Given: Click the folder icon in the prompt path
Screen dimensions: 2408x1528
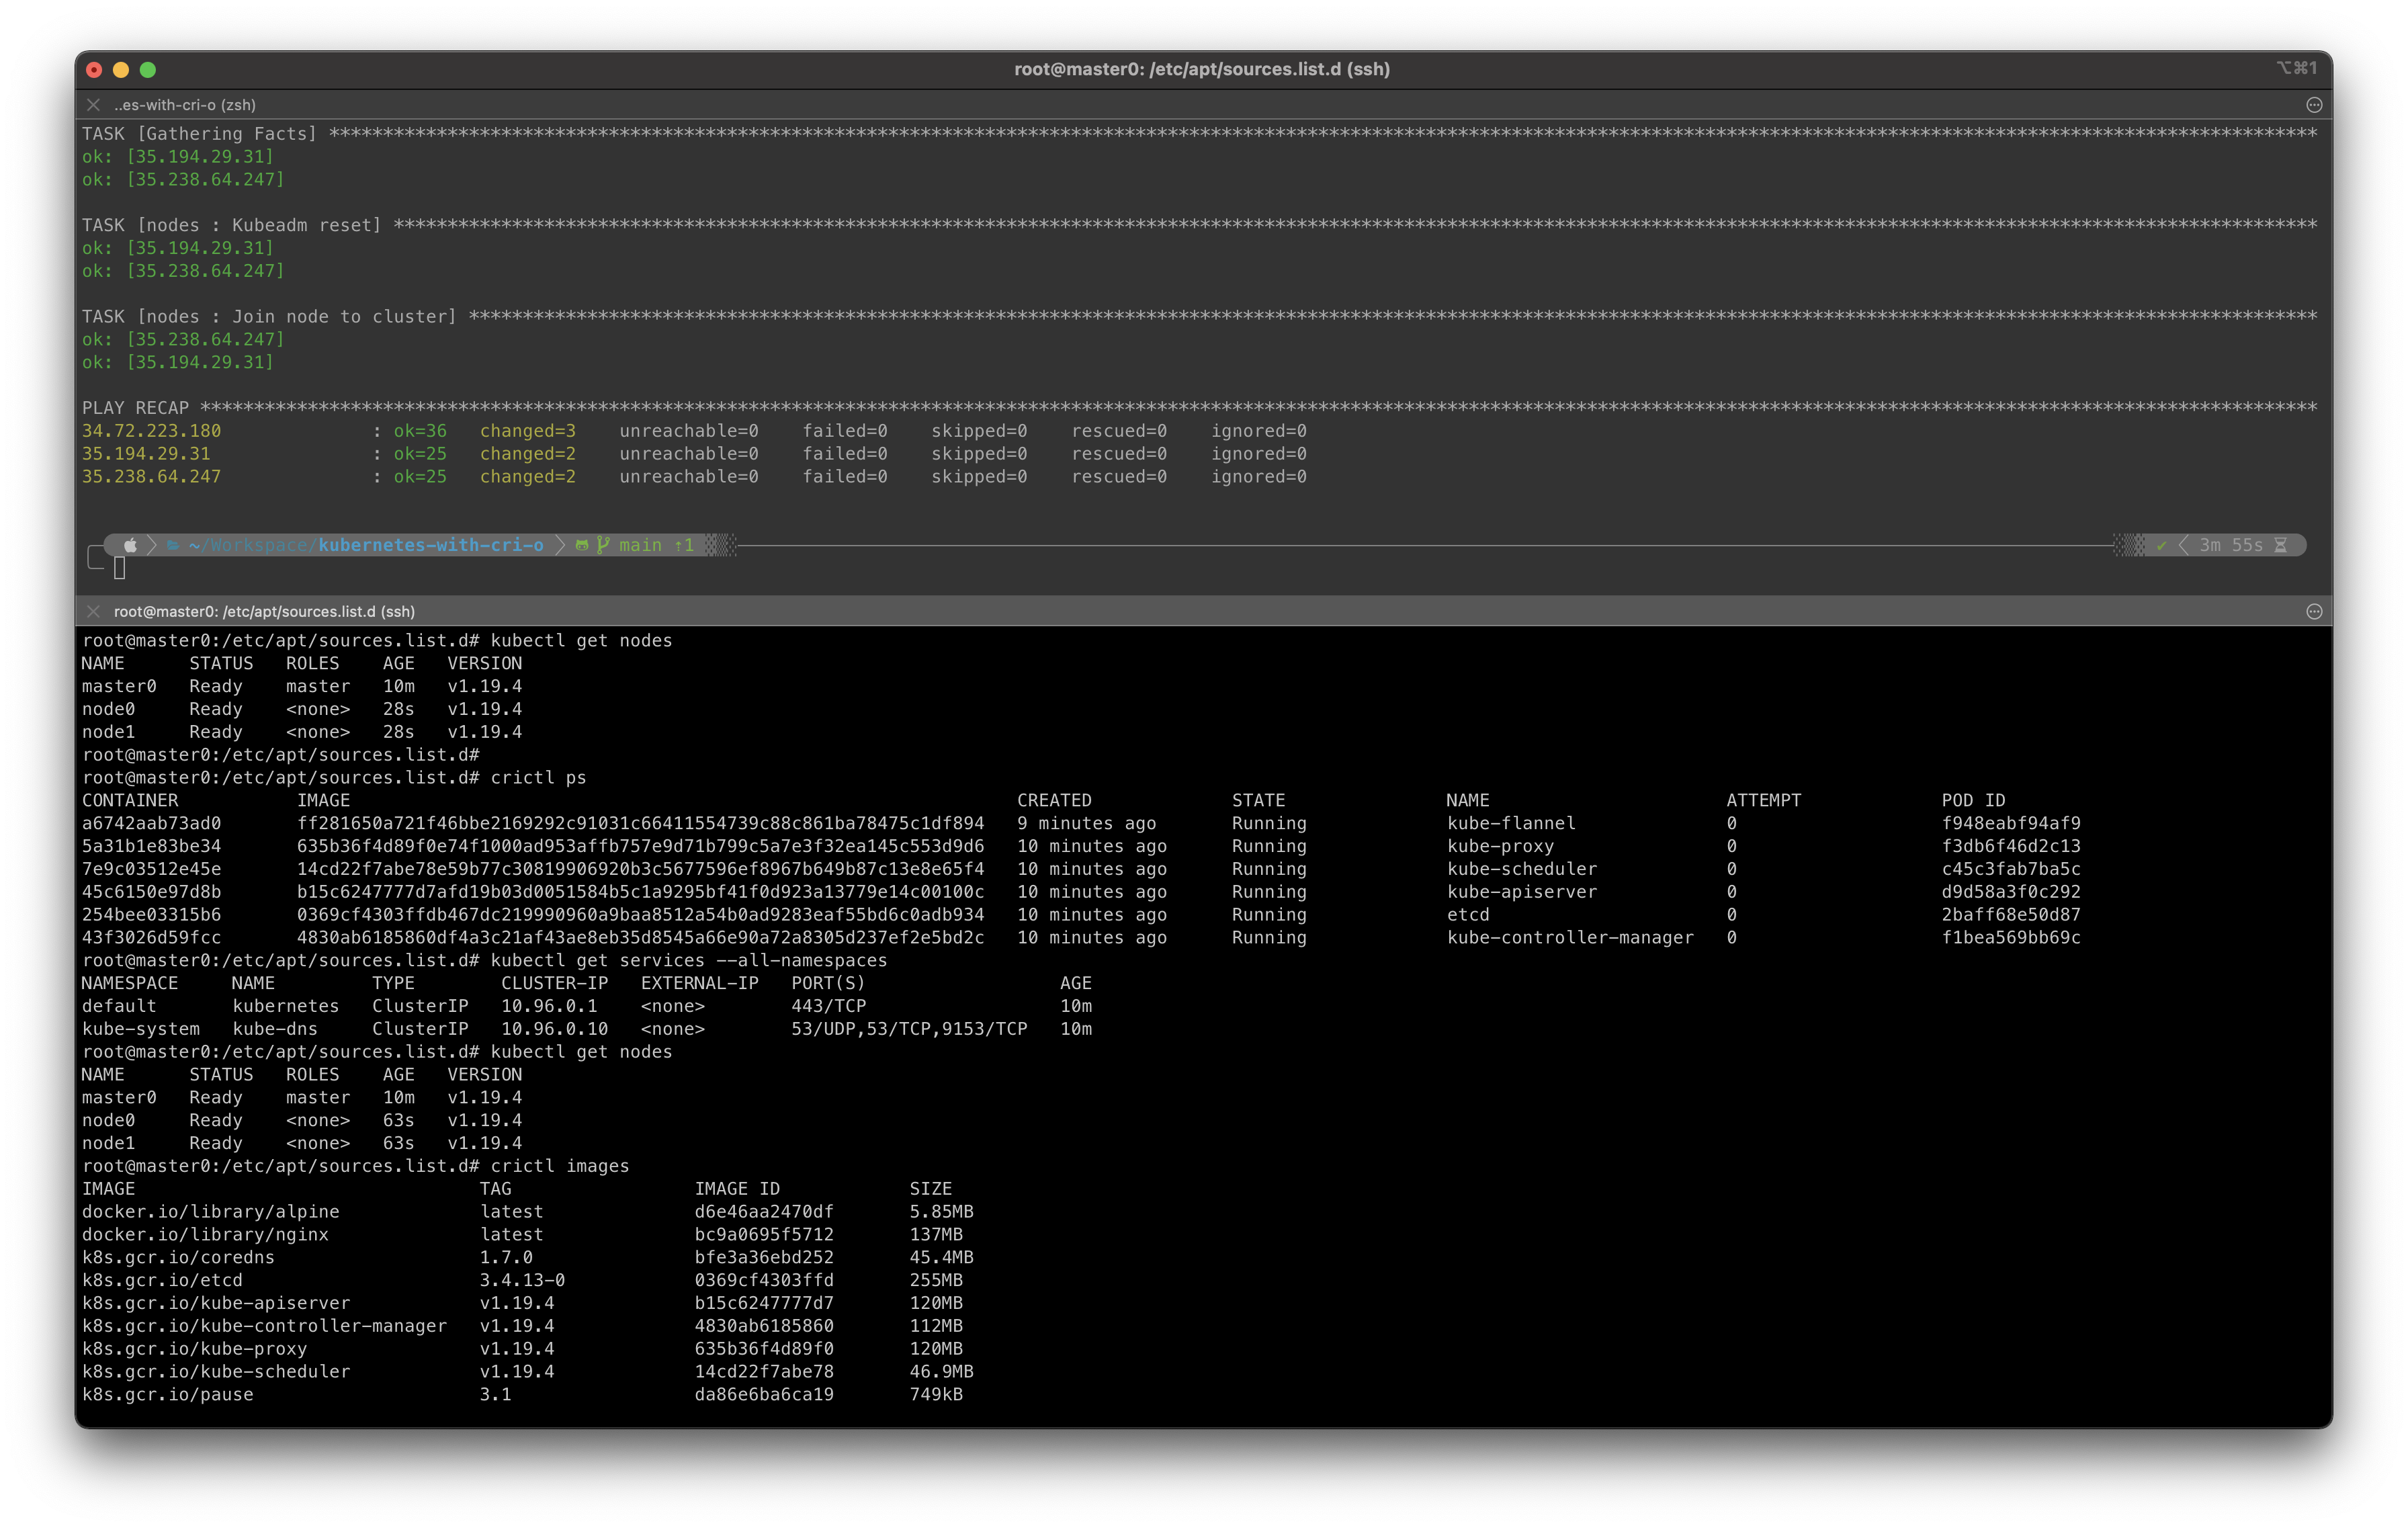Looking at the screenshot, I should click(173, 545).
